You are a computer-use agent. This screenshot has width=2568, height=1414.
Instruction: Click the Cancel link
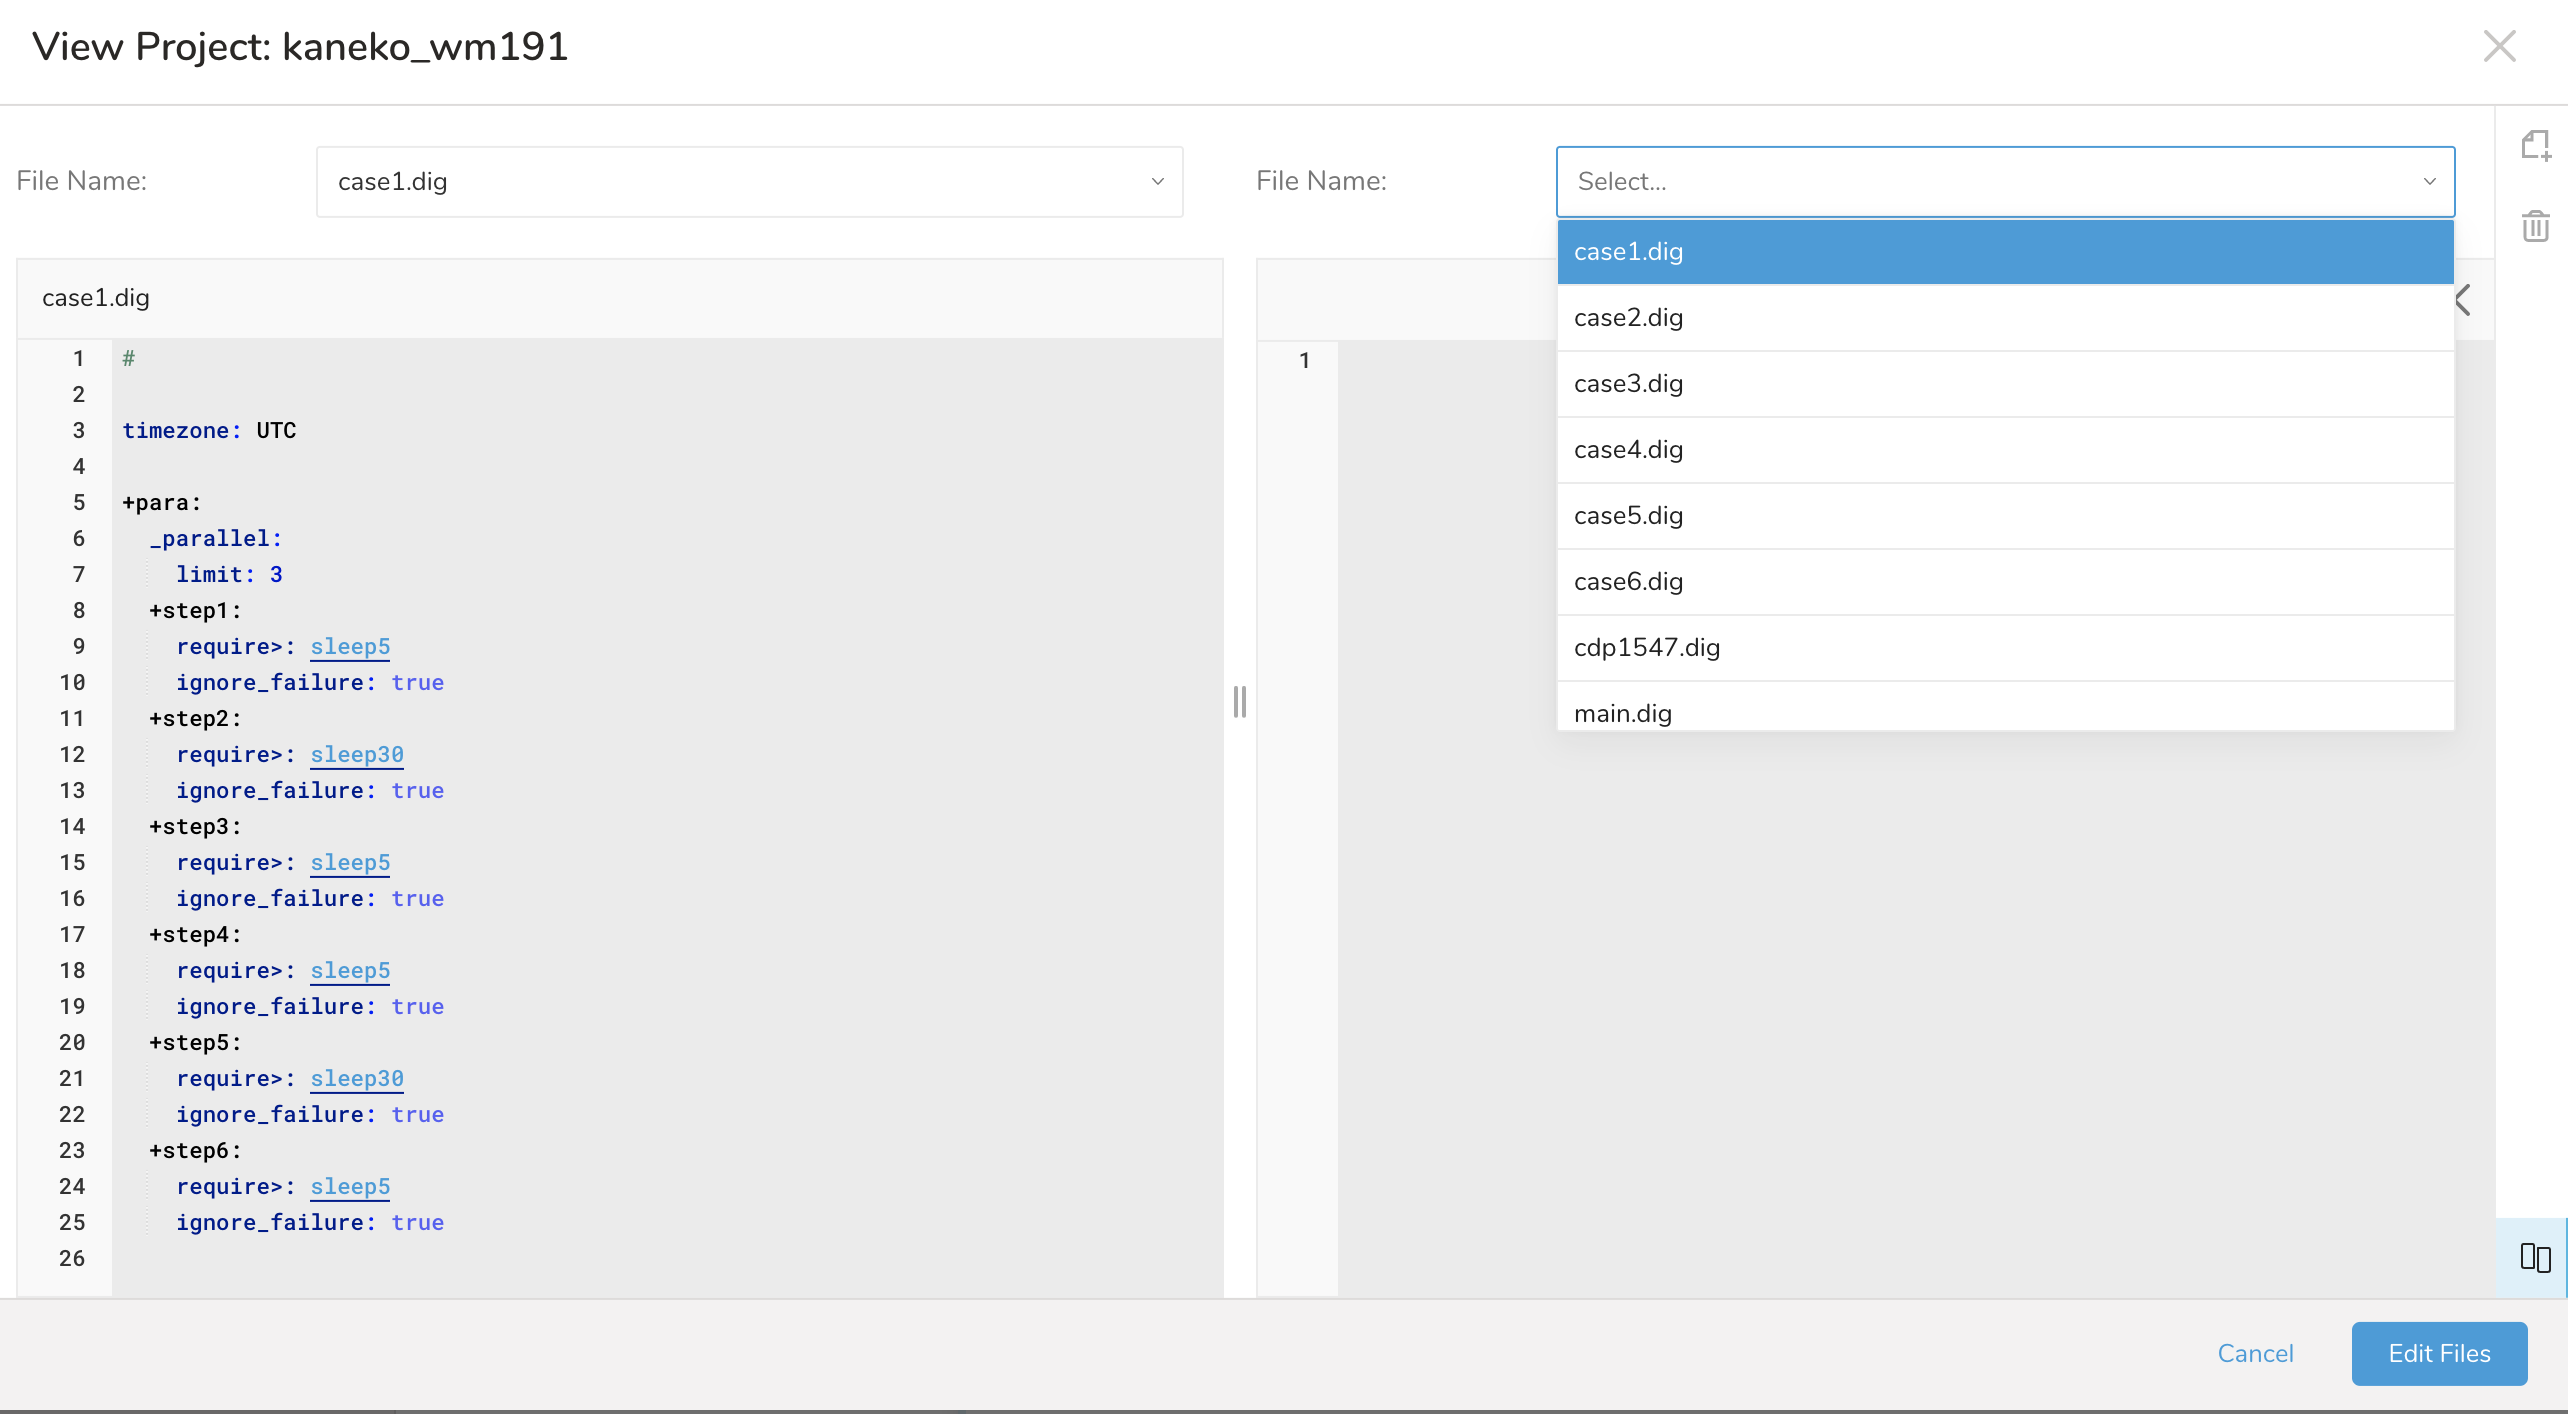pyautogui.click(x=2255, y=1353)
